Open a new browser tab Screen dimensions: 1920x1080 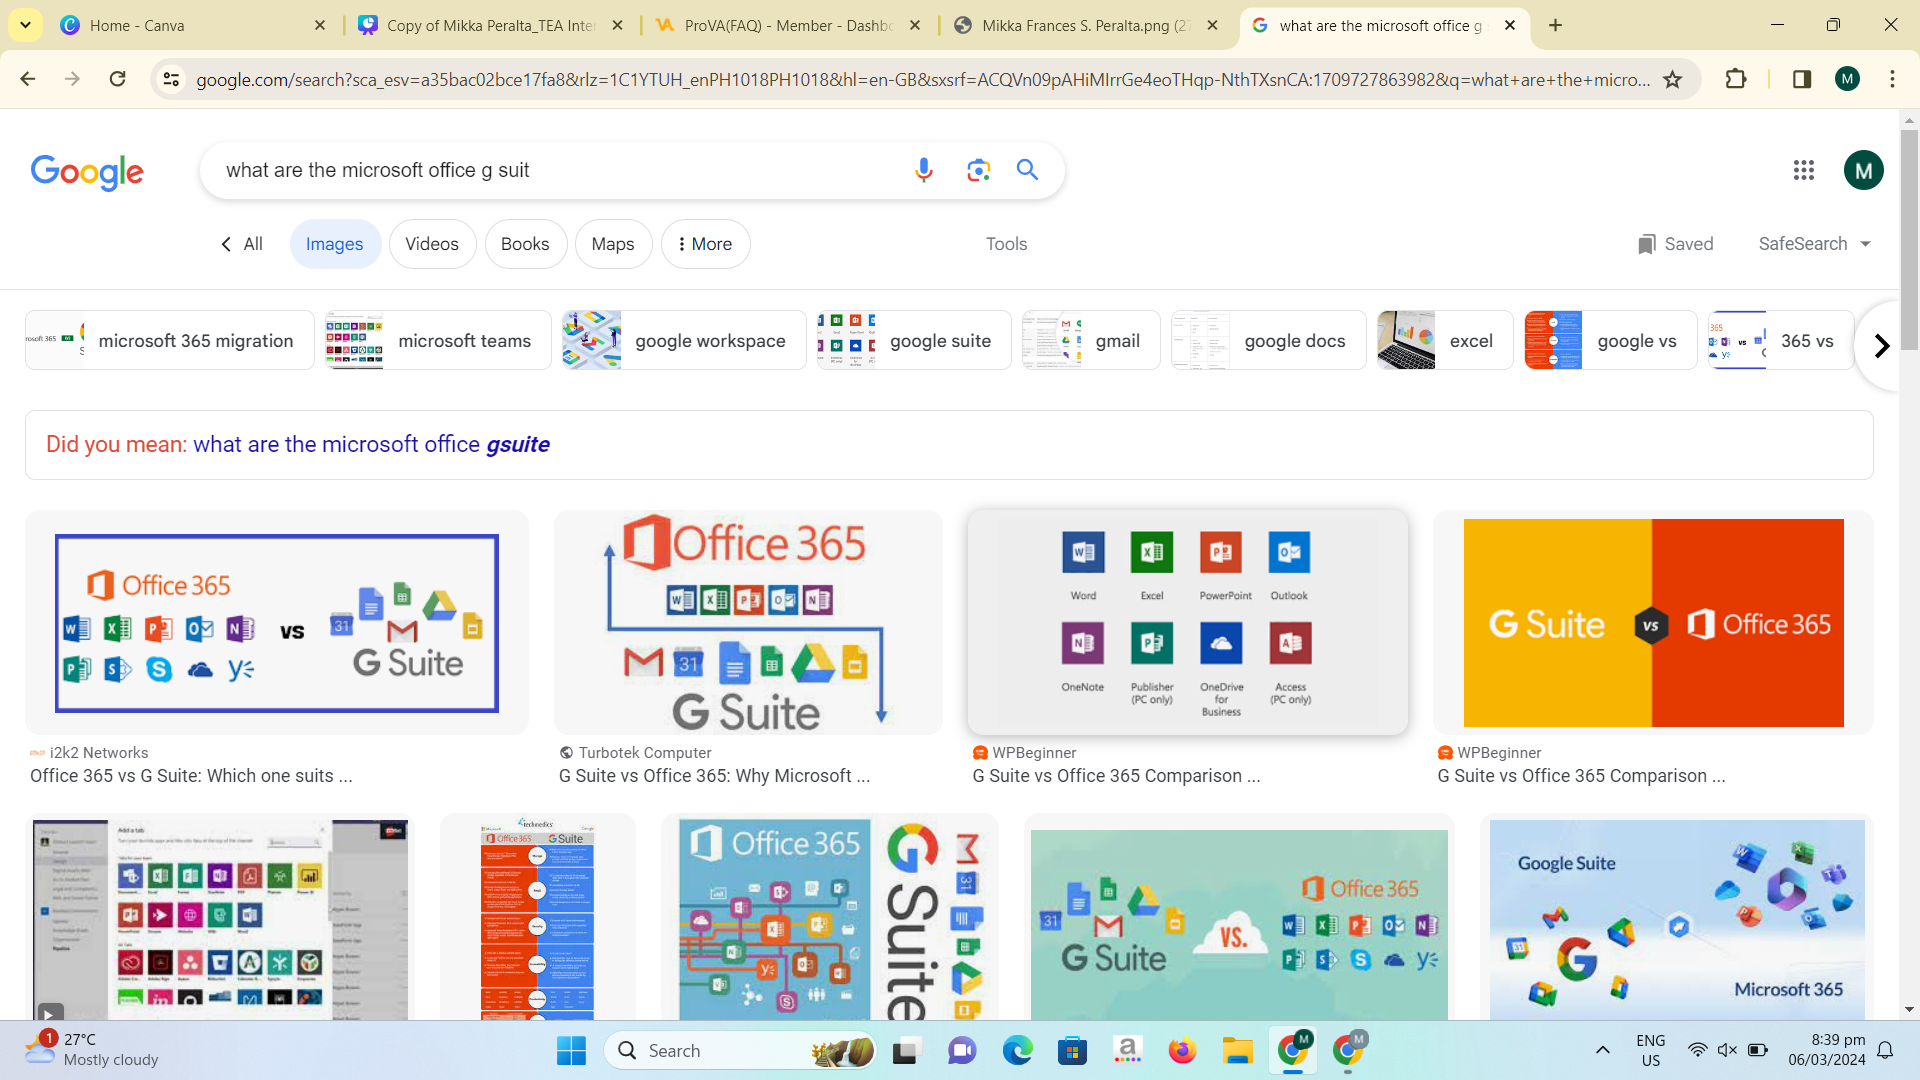pyautogui.click(x=1555, y=25)
